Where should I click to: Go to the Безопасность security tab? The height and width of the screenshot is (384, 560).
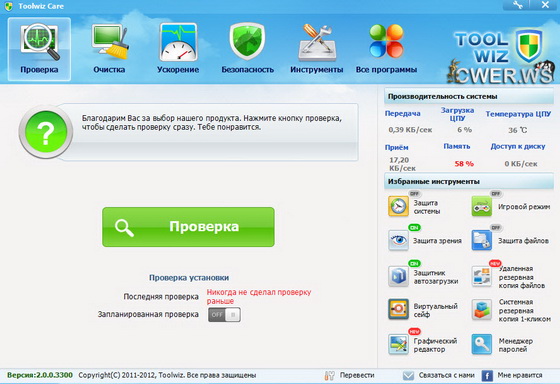pos(247,49)
